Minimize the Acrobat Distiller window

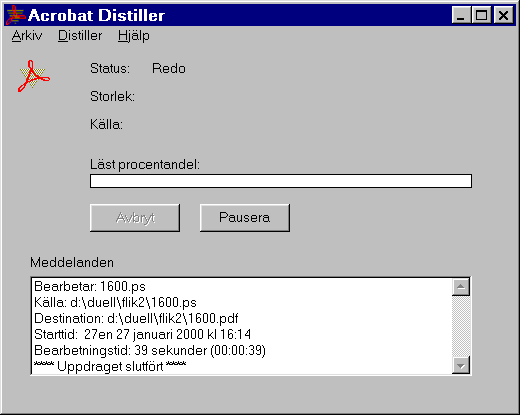461,15
